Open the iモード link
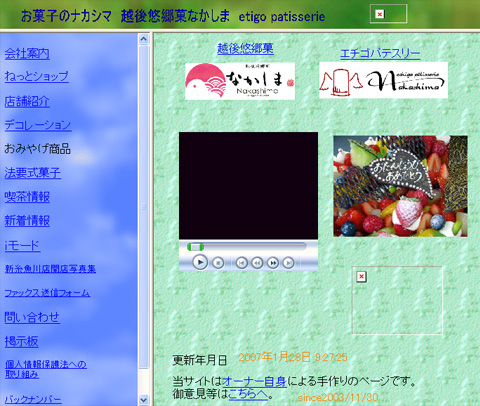Screen dimensions: 480x406 pyautogui.click(x=22, y=246)
